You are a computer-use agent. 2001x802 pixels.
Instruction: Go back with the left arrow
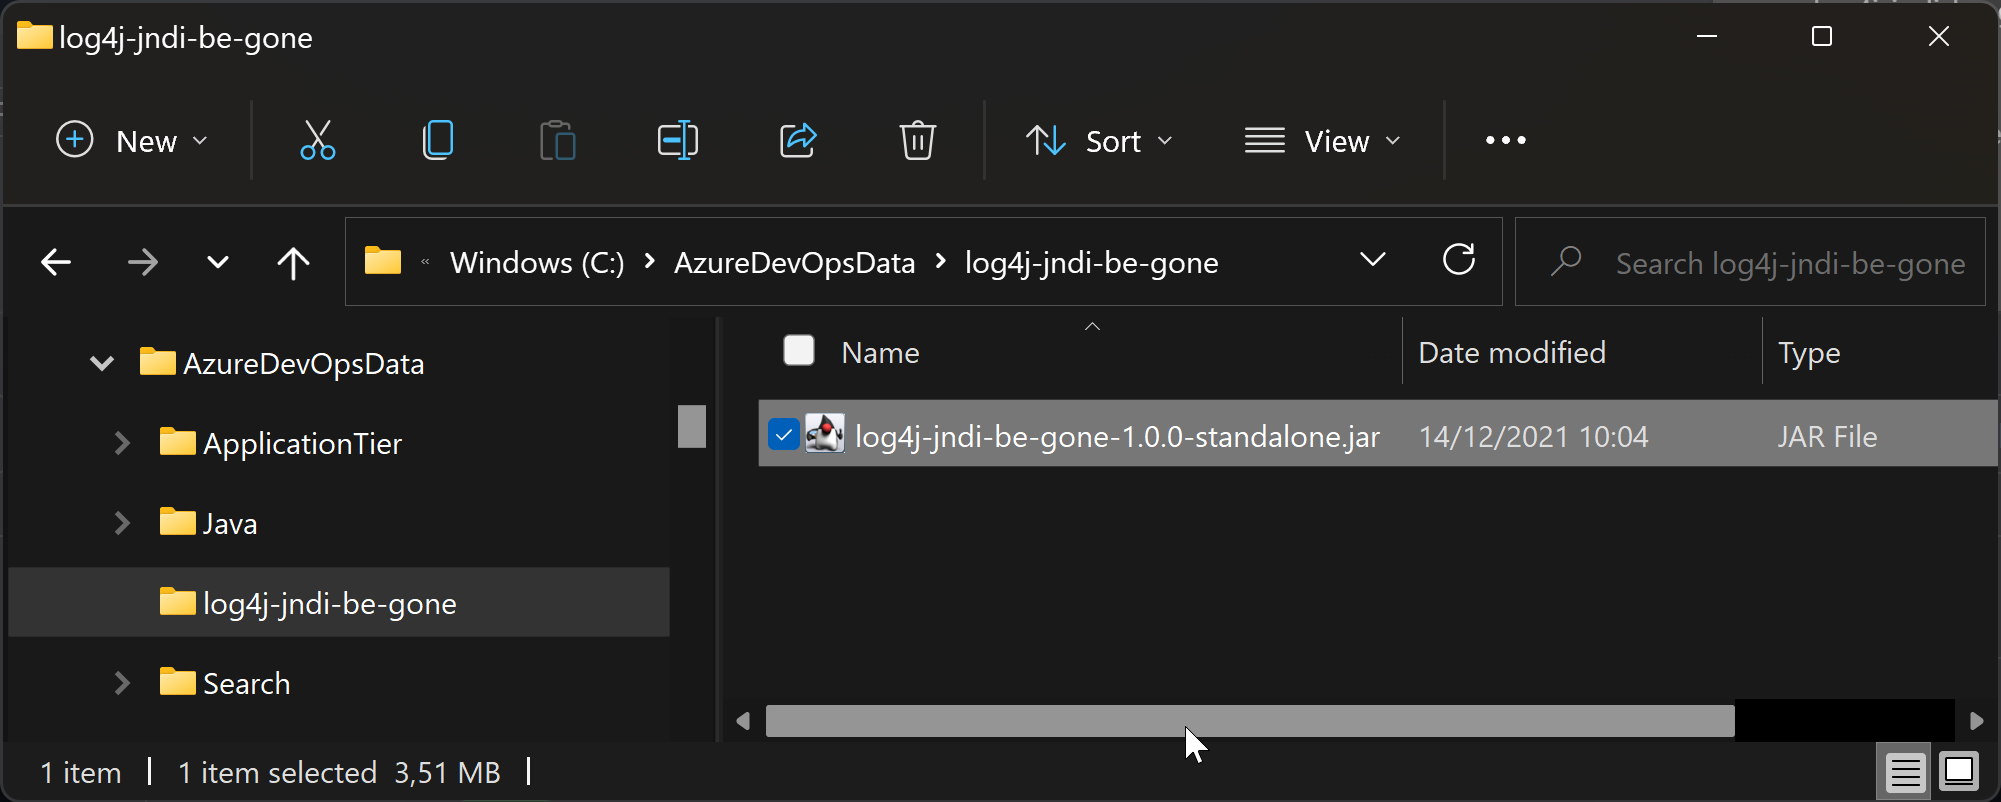56,263
